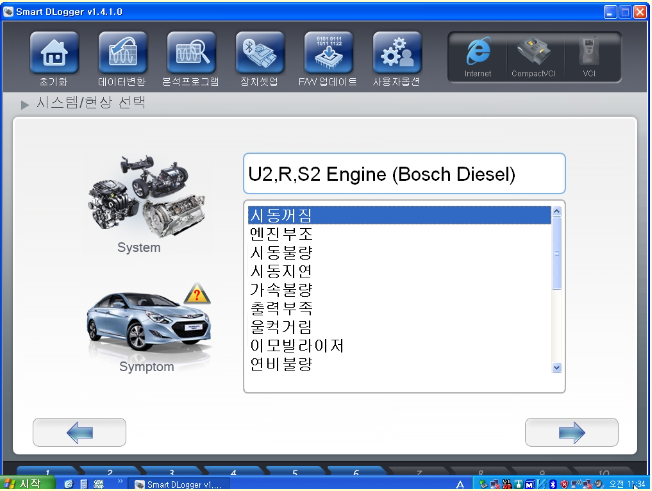Open the 데이터변환 data conversion tool
Screen dimensions: 652x491
tap(123, 53)
